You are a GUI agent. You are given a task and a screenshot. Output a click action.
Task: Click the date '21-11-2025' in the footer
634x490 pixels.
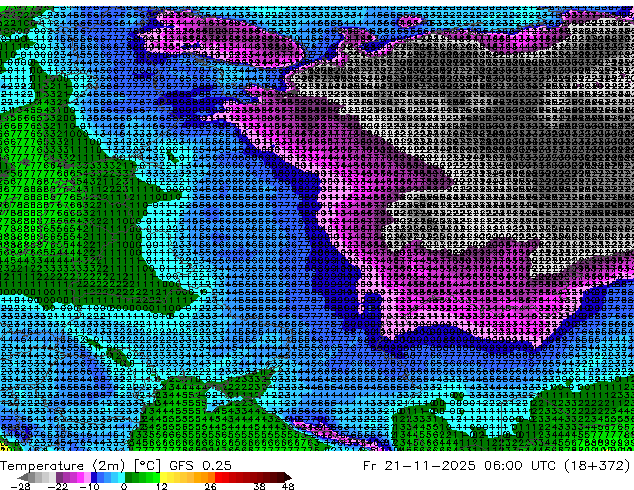point(430,466)
